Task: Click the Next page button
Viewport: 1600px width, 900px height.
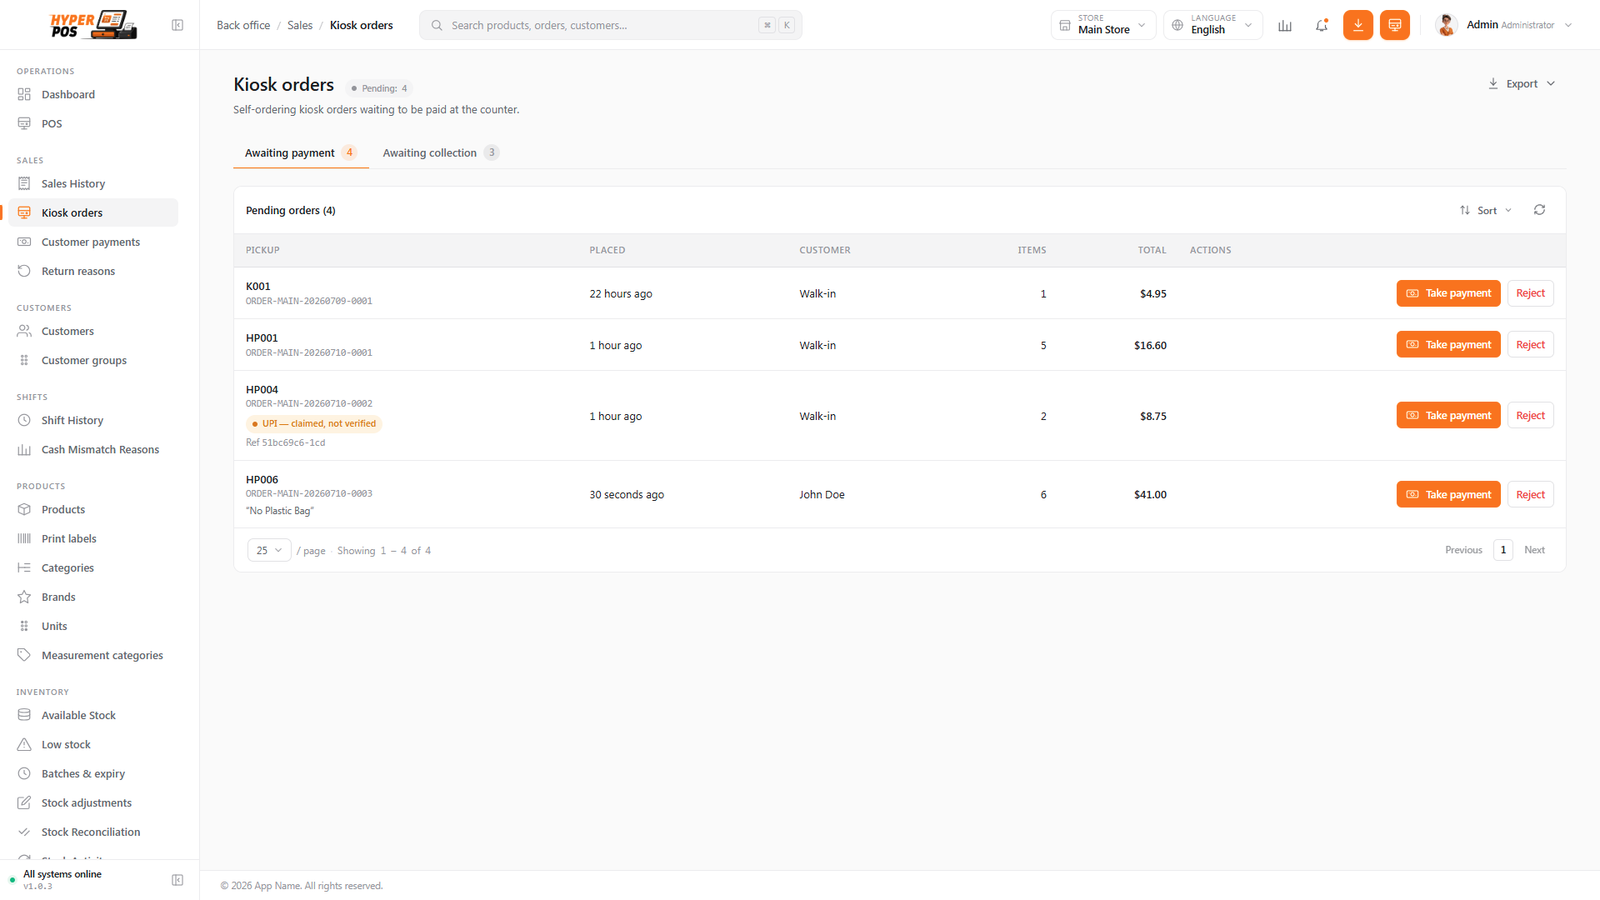Action: click(1534, 550)
